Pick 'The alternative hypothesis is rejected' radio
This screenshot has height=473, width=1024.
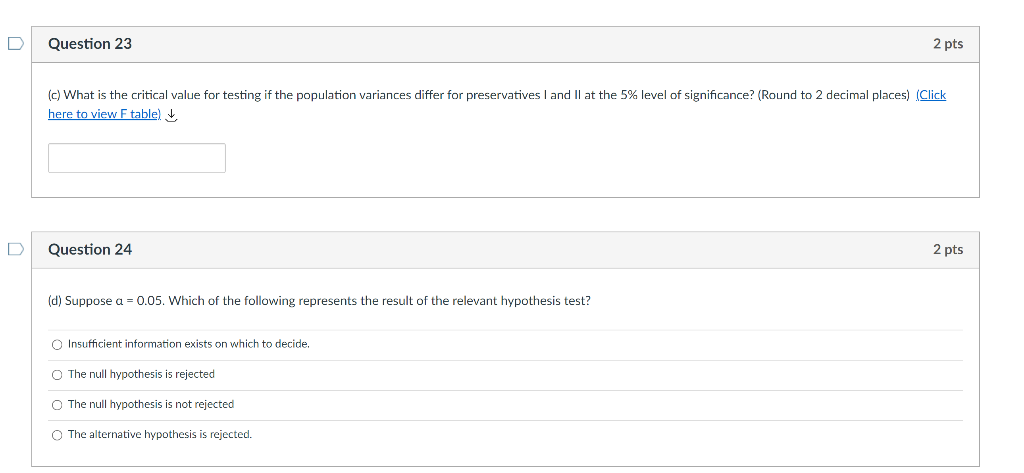[57, 435]
